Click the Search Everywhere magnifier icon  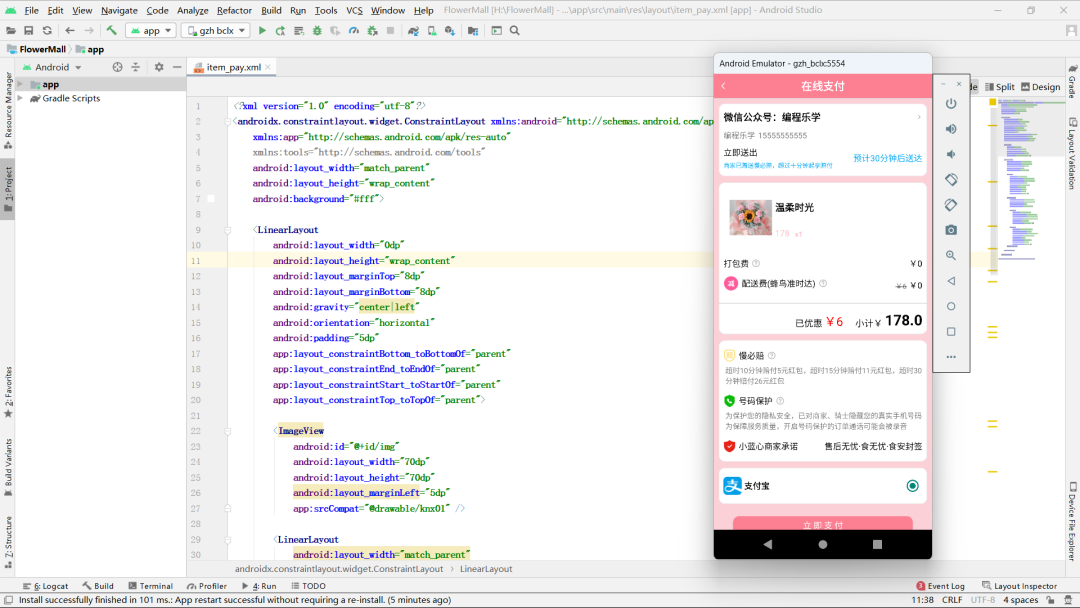click(x=515, y=30)
